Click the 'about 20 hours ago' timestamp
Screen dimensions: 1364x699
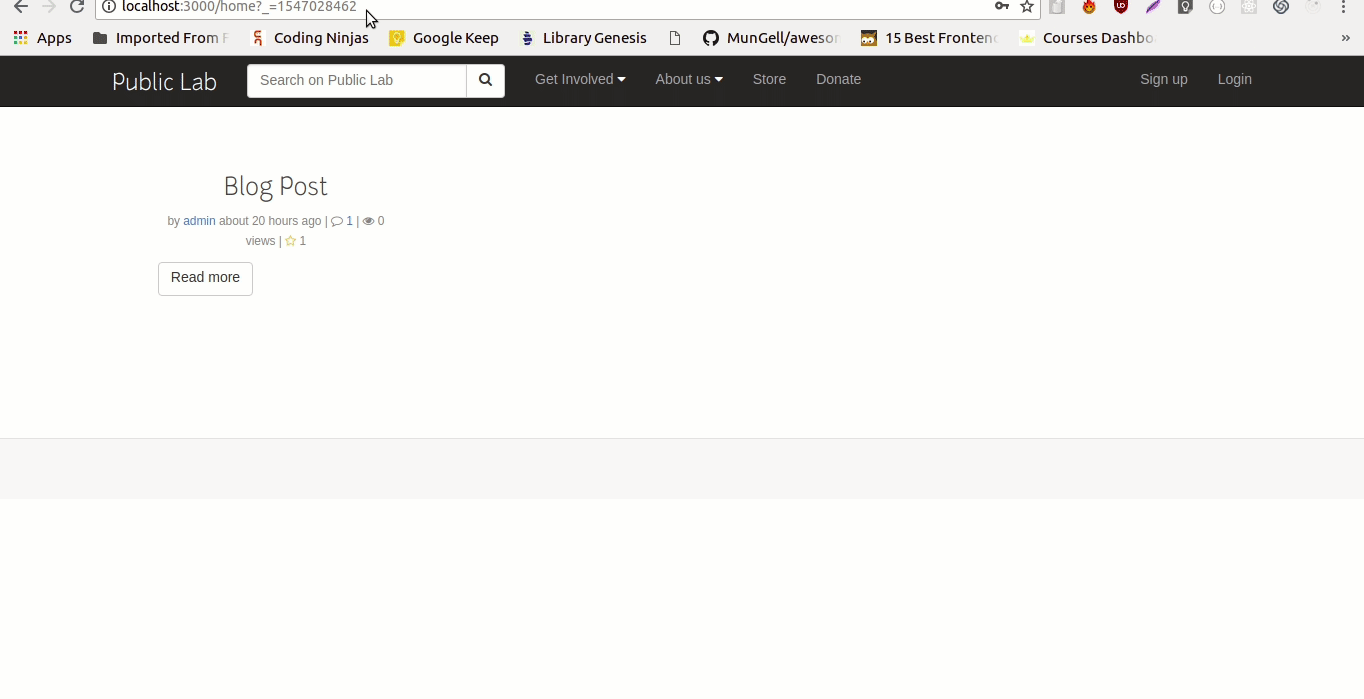(270, 221)
